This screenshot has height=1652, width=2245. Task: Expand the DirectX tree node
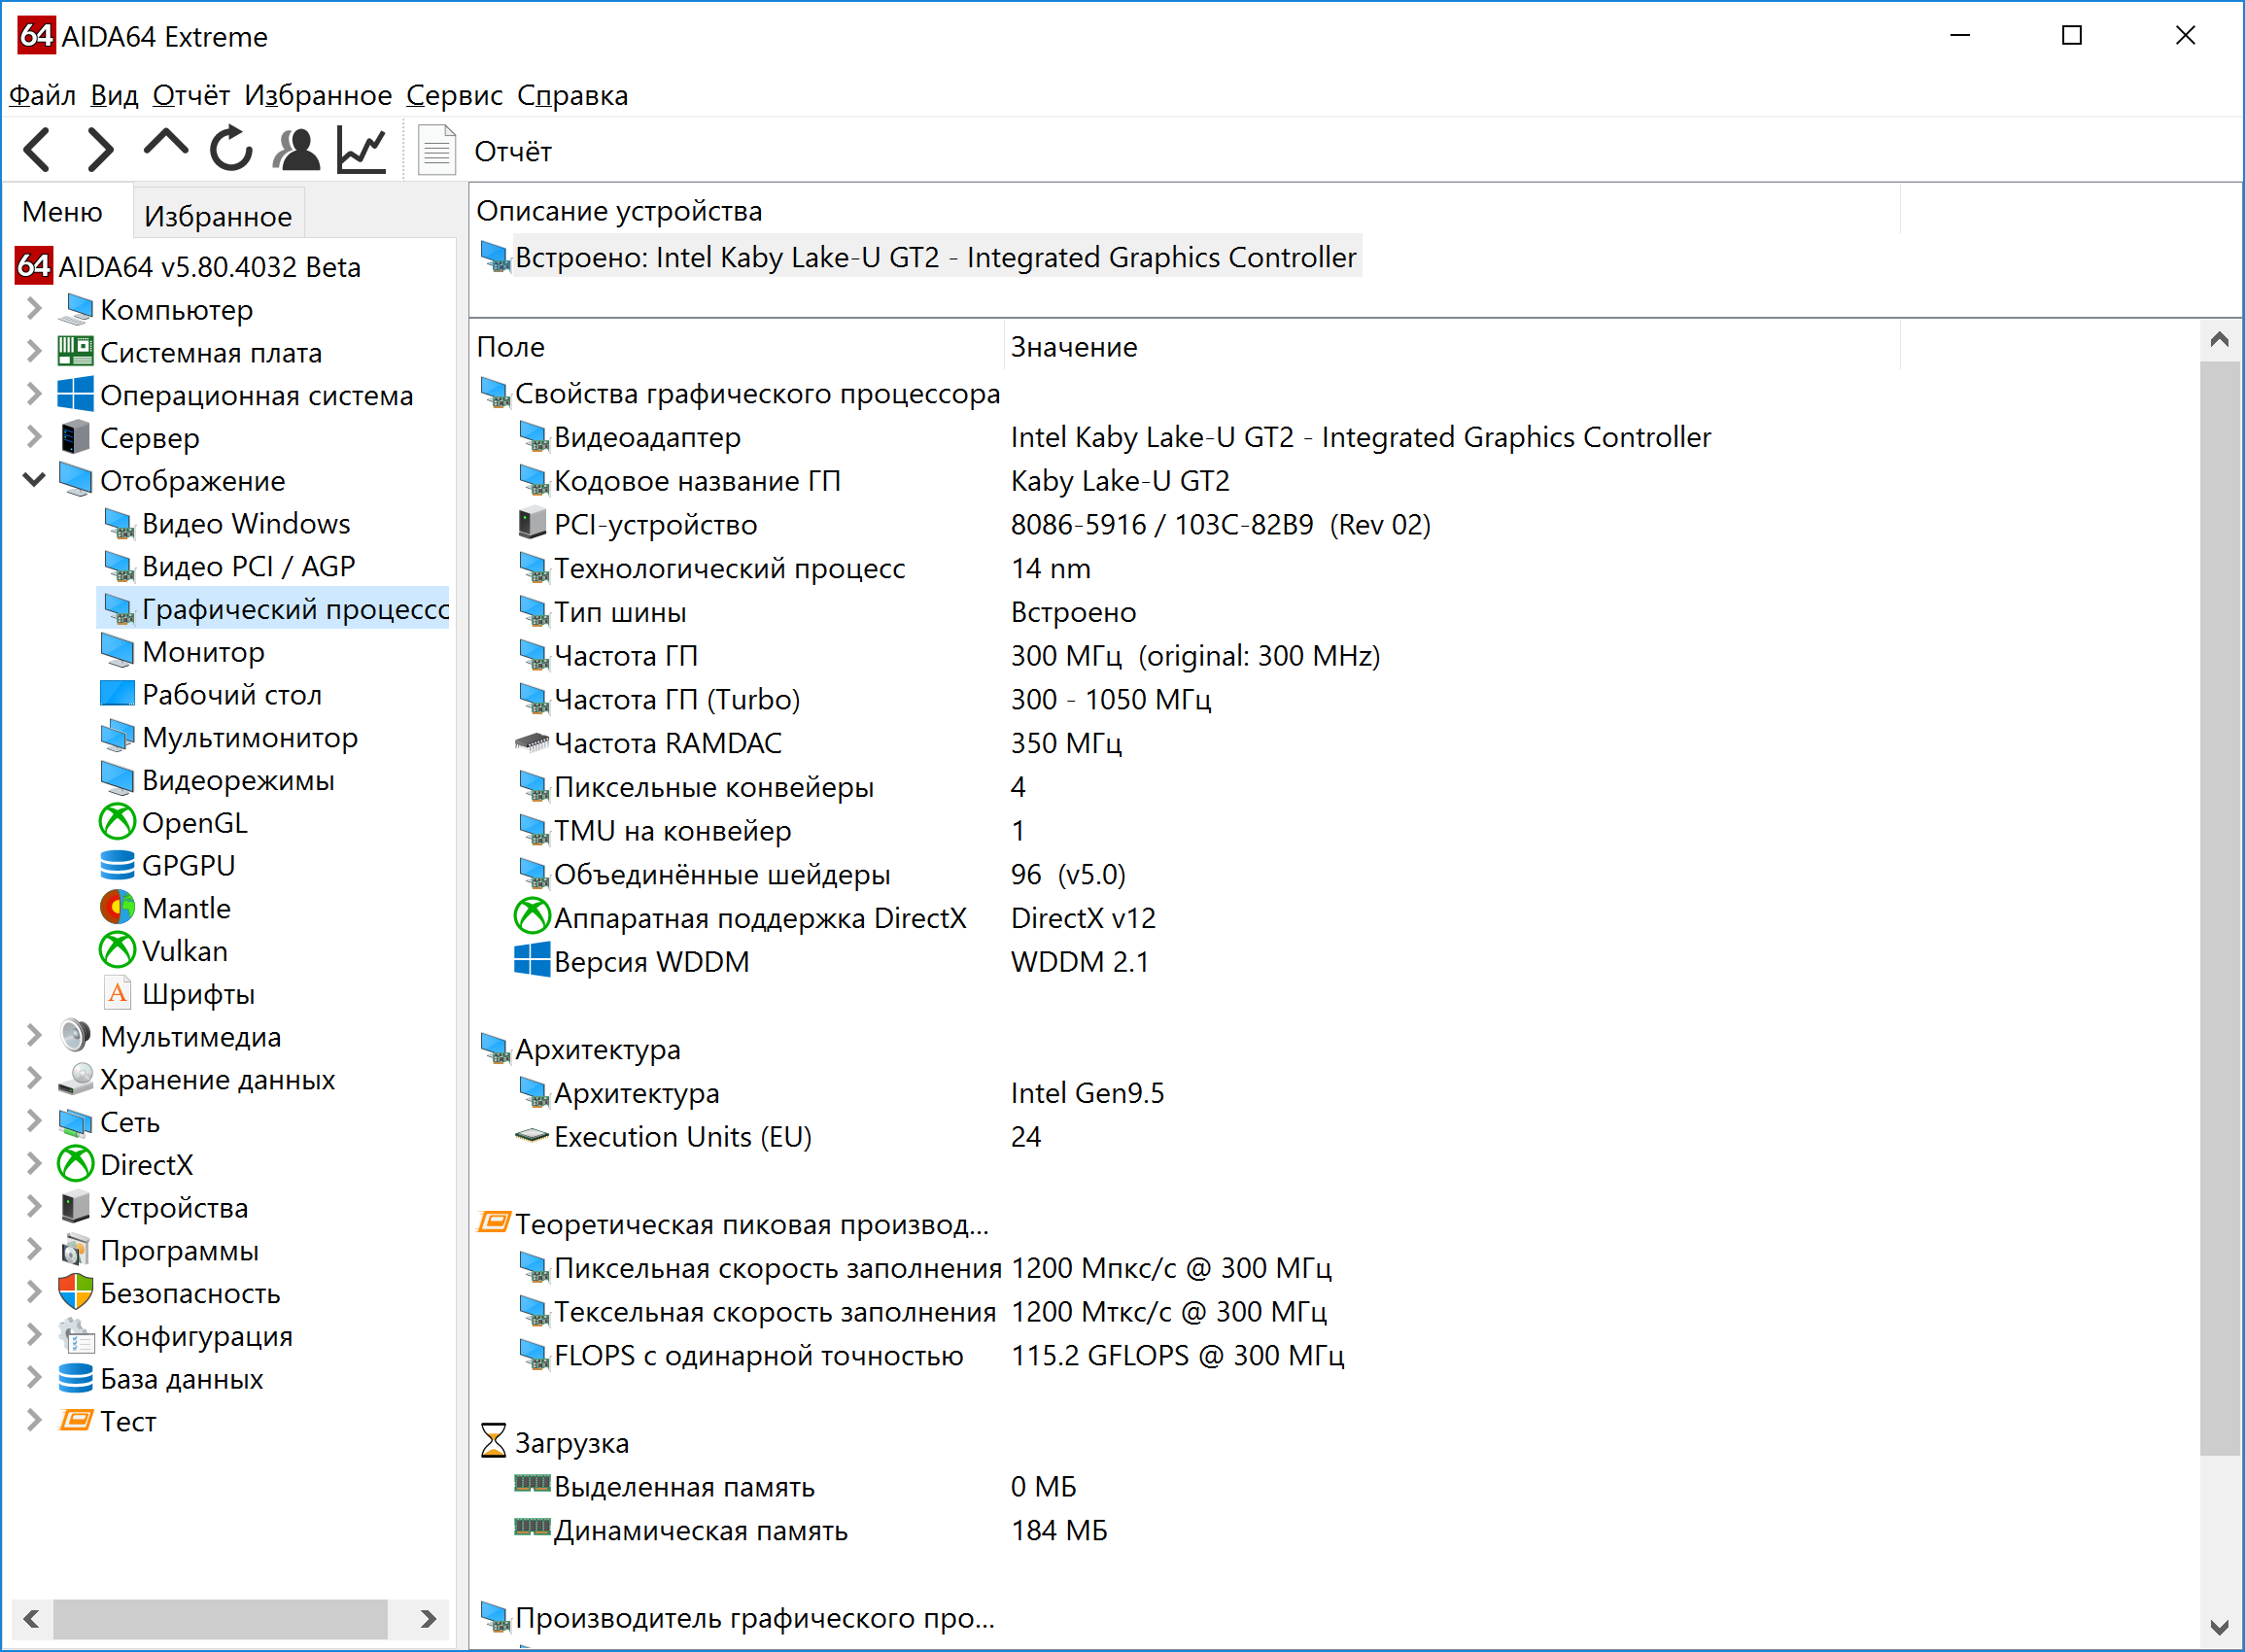[34, 1164]
